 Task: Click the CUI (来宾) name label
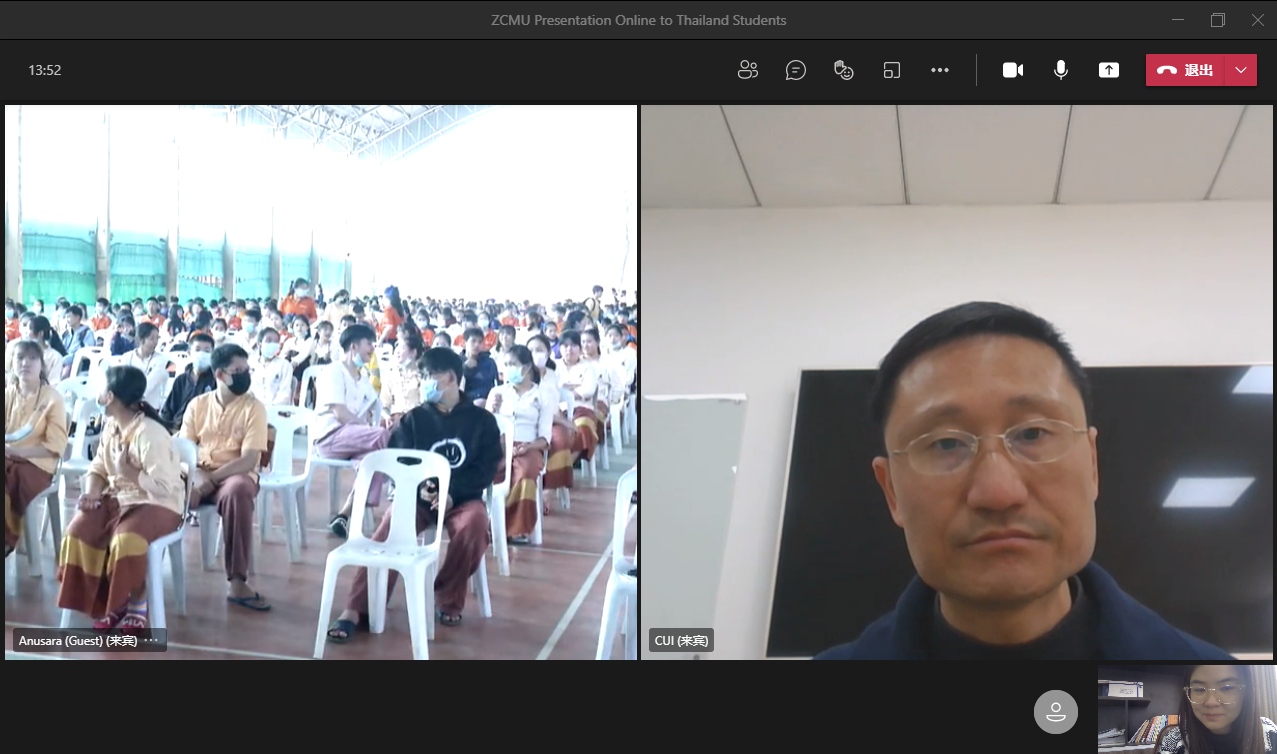tap(681, 640)
